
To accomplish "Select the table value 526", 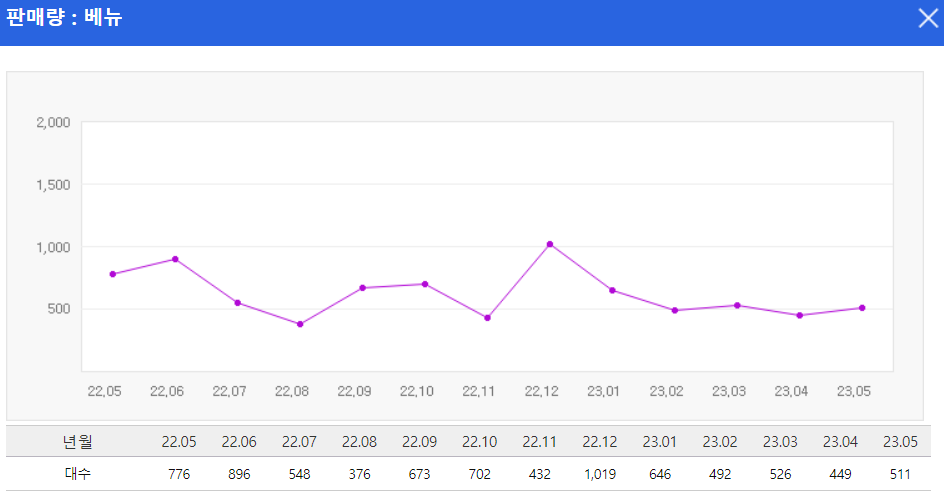I will 780,474.
